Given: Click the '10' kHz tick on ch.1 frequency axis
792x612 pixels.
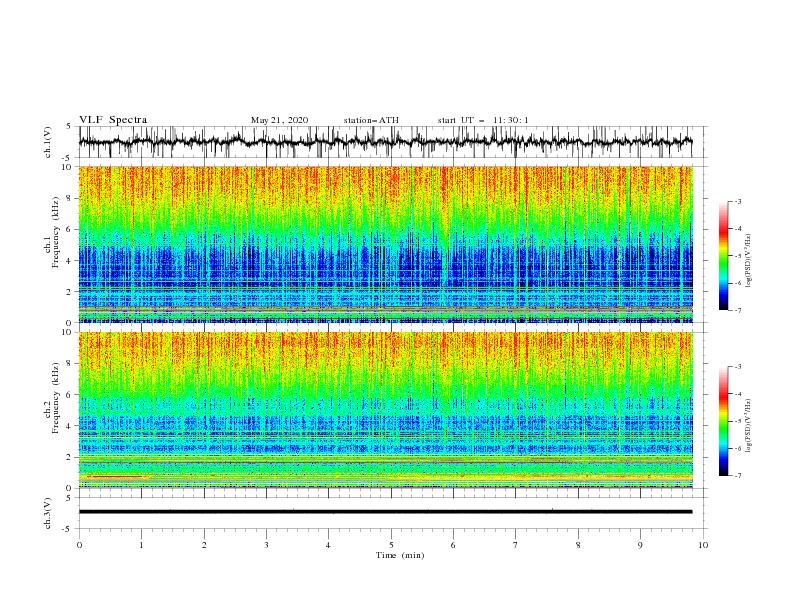Looking at the screenshot, I should pyautogui.click(x=66, y=167).
